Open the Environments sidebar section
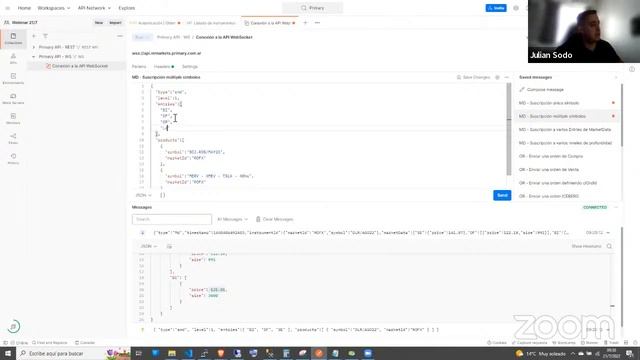 (13, 79)
